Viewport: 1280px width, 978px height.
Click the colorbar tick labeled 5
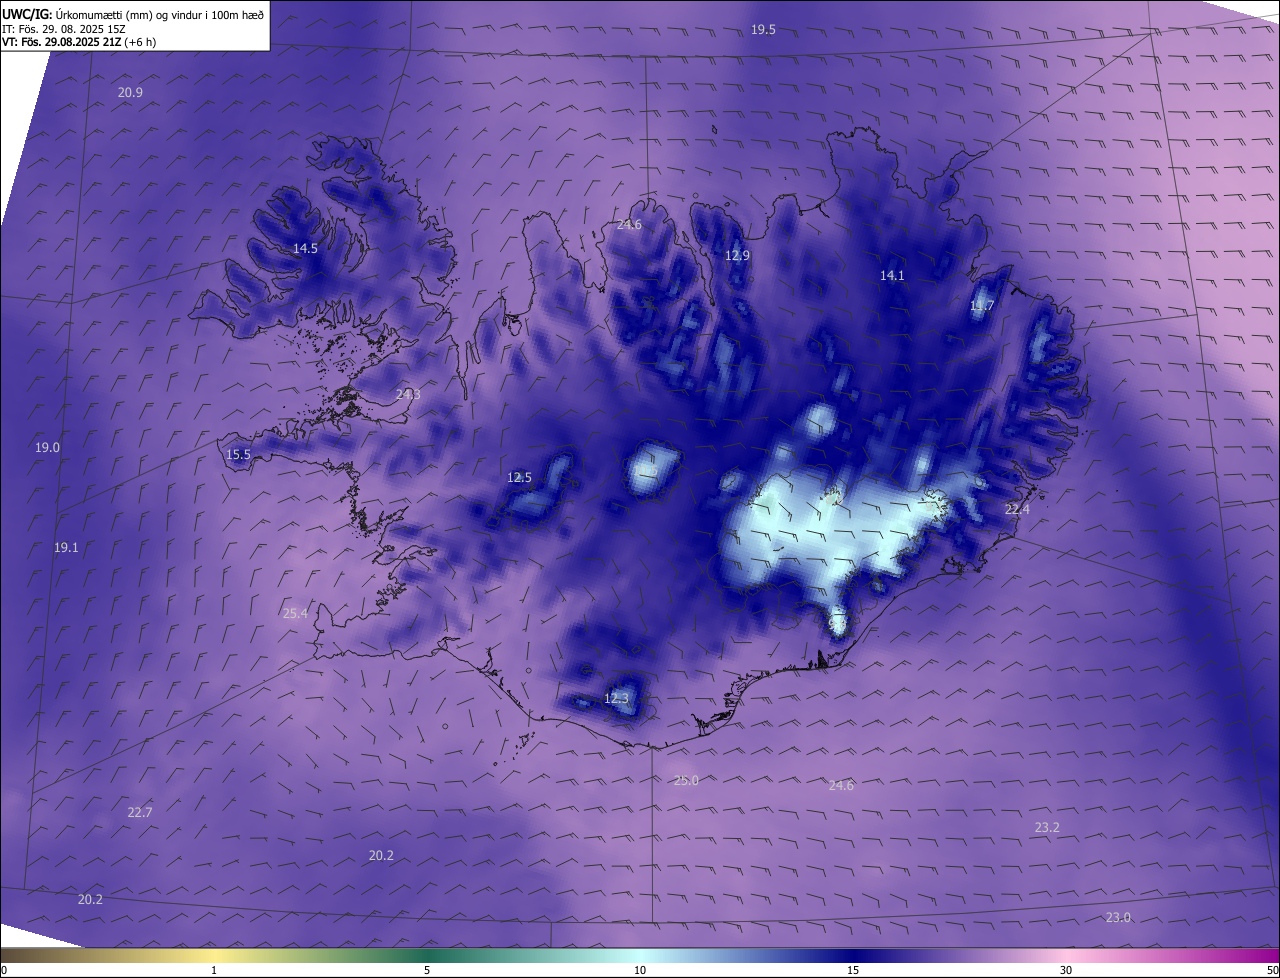427,970
